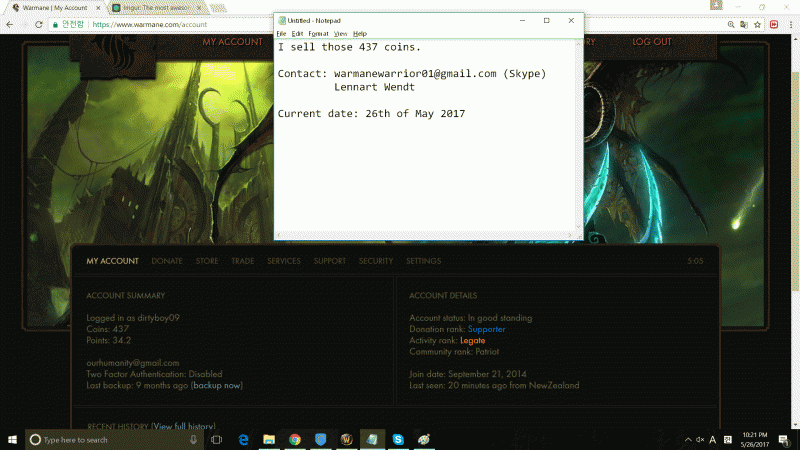Open the Notepad Edit menu

click(297, 34)
